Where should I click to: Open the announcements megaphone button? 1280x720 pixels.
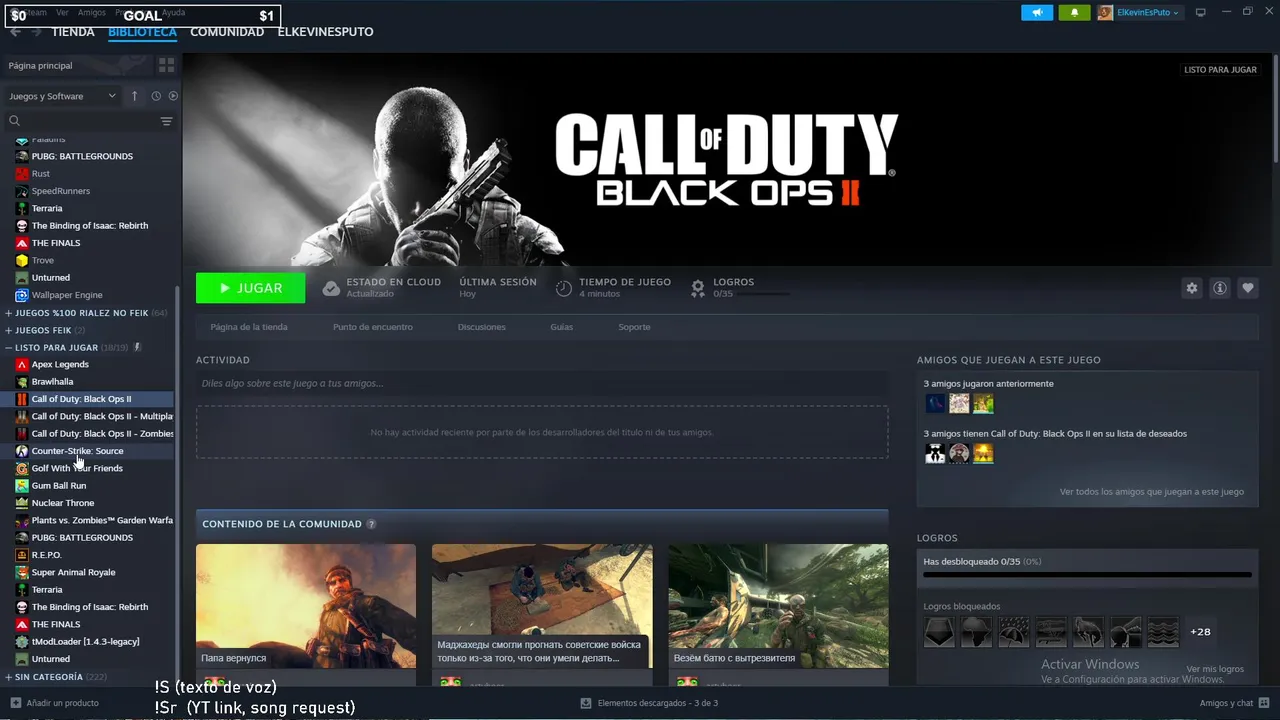click(1037, 13)
